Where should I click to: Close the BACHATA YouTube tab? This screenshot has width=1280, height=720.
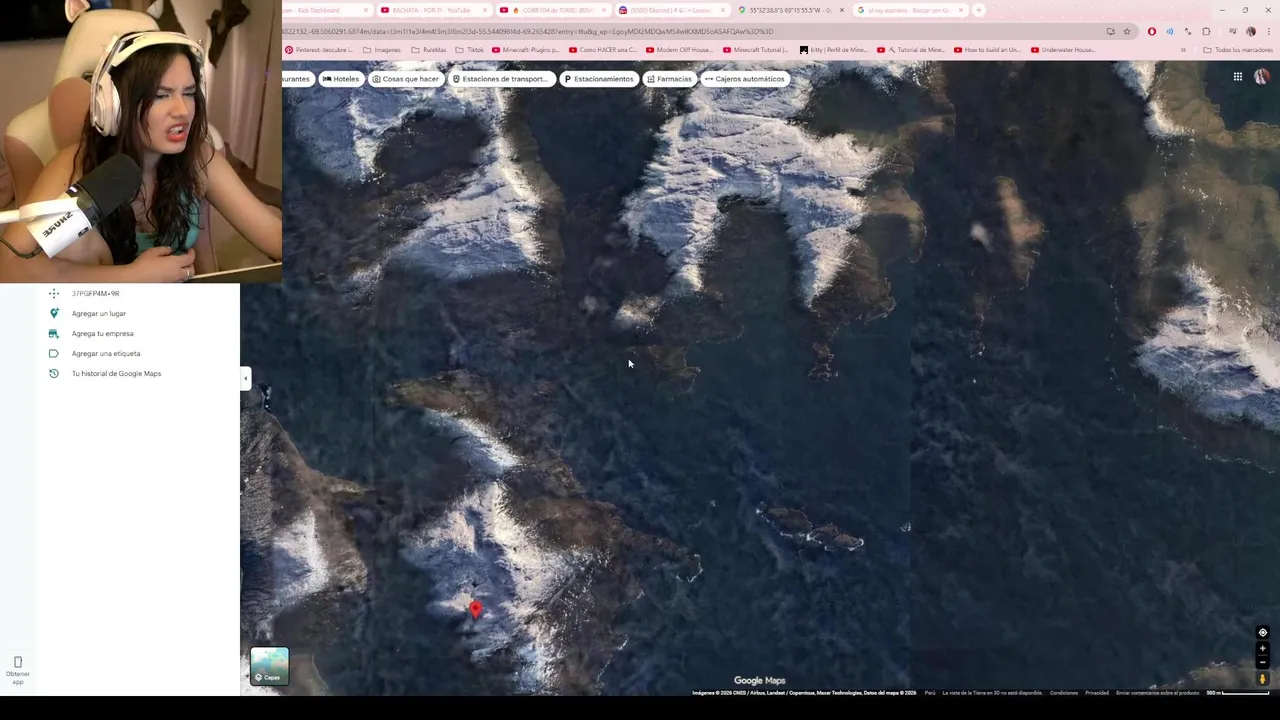[485, 10]
